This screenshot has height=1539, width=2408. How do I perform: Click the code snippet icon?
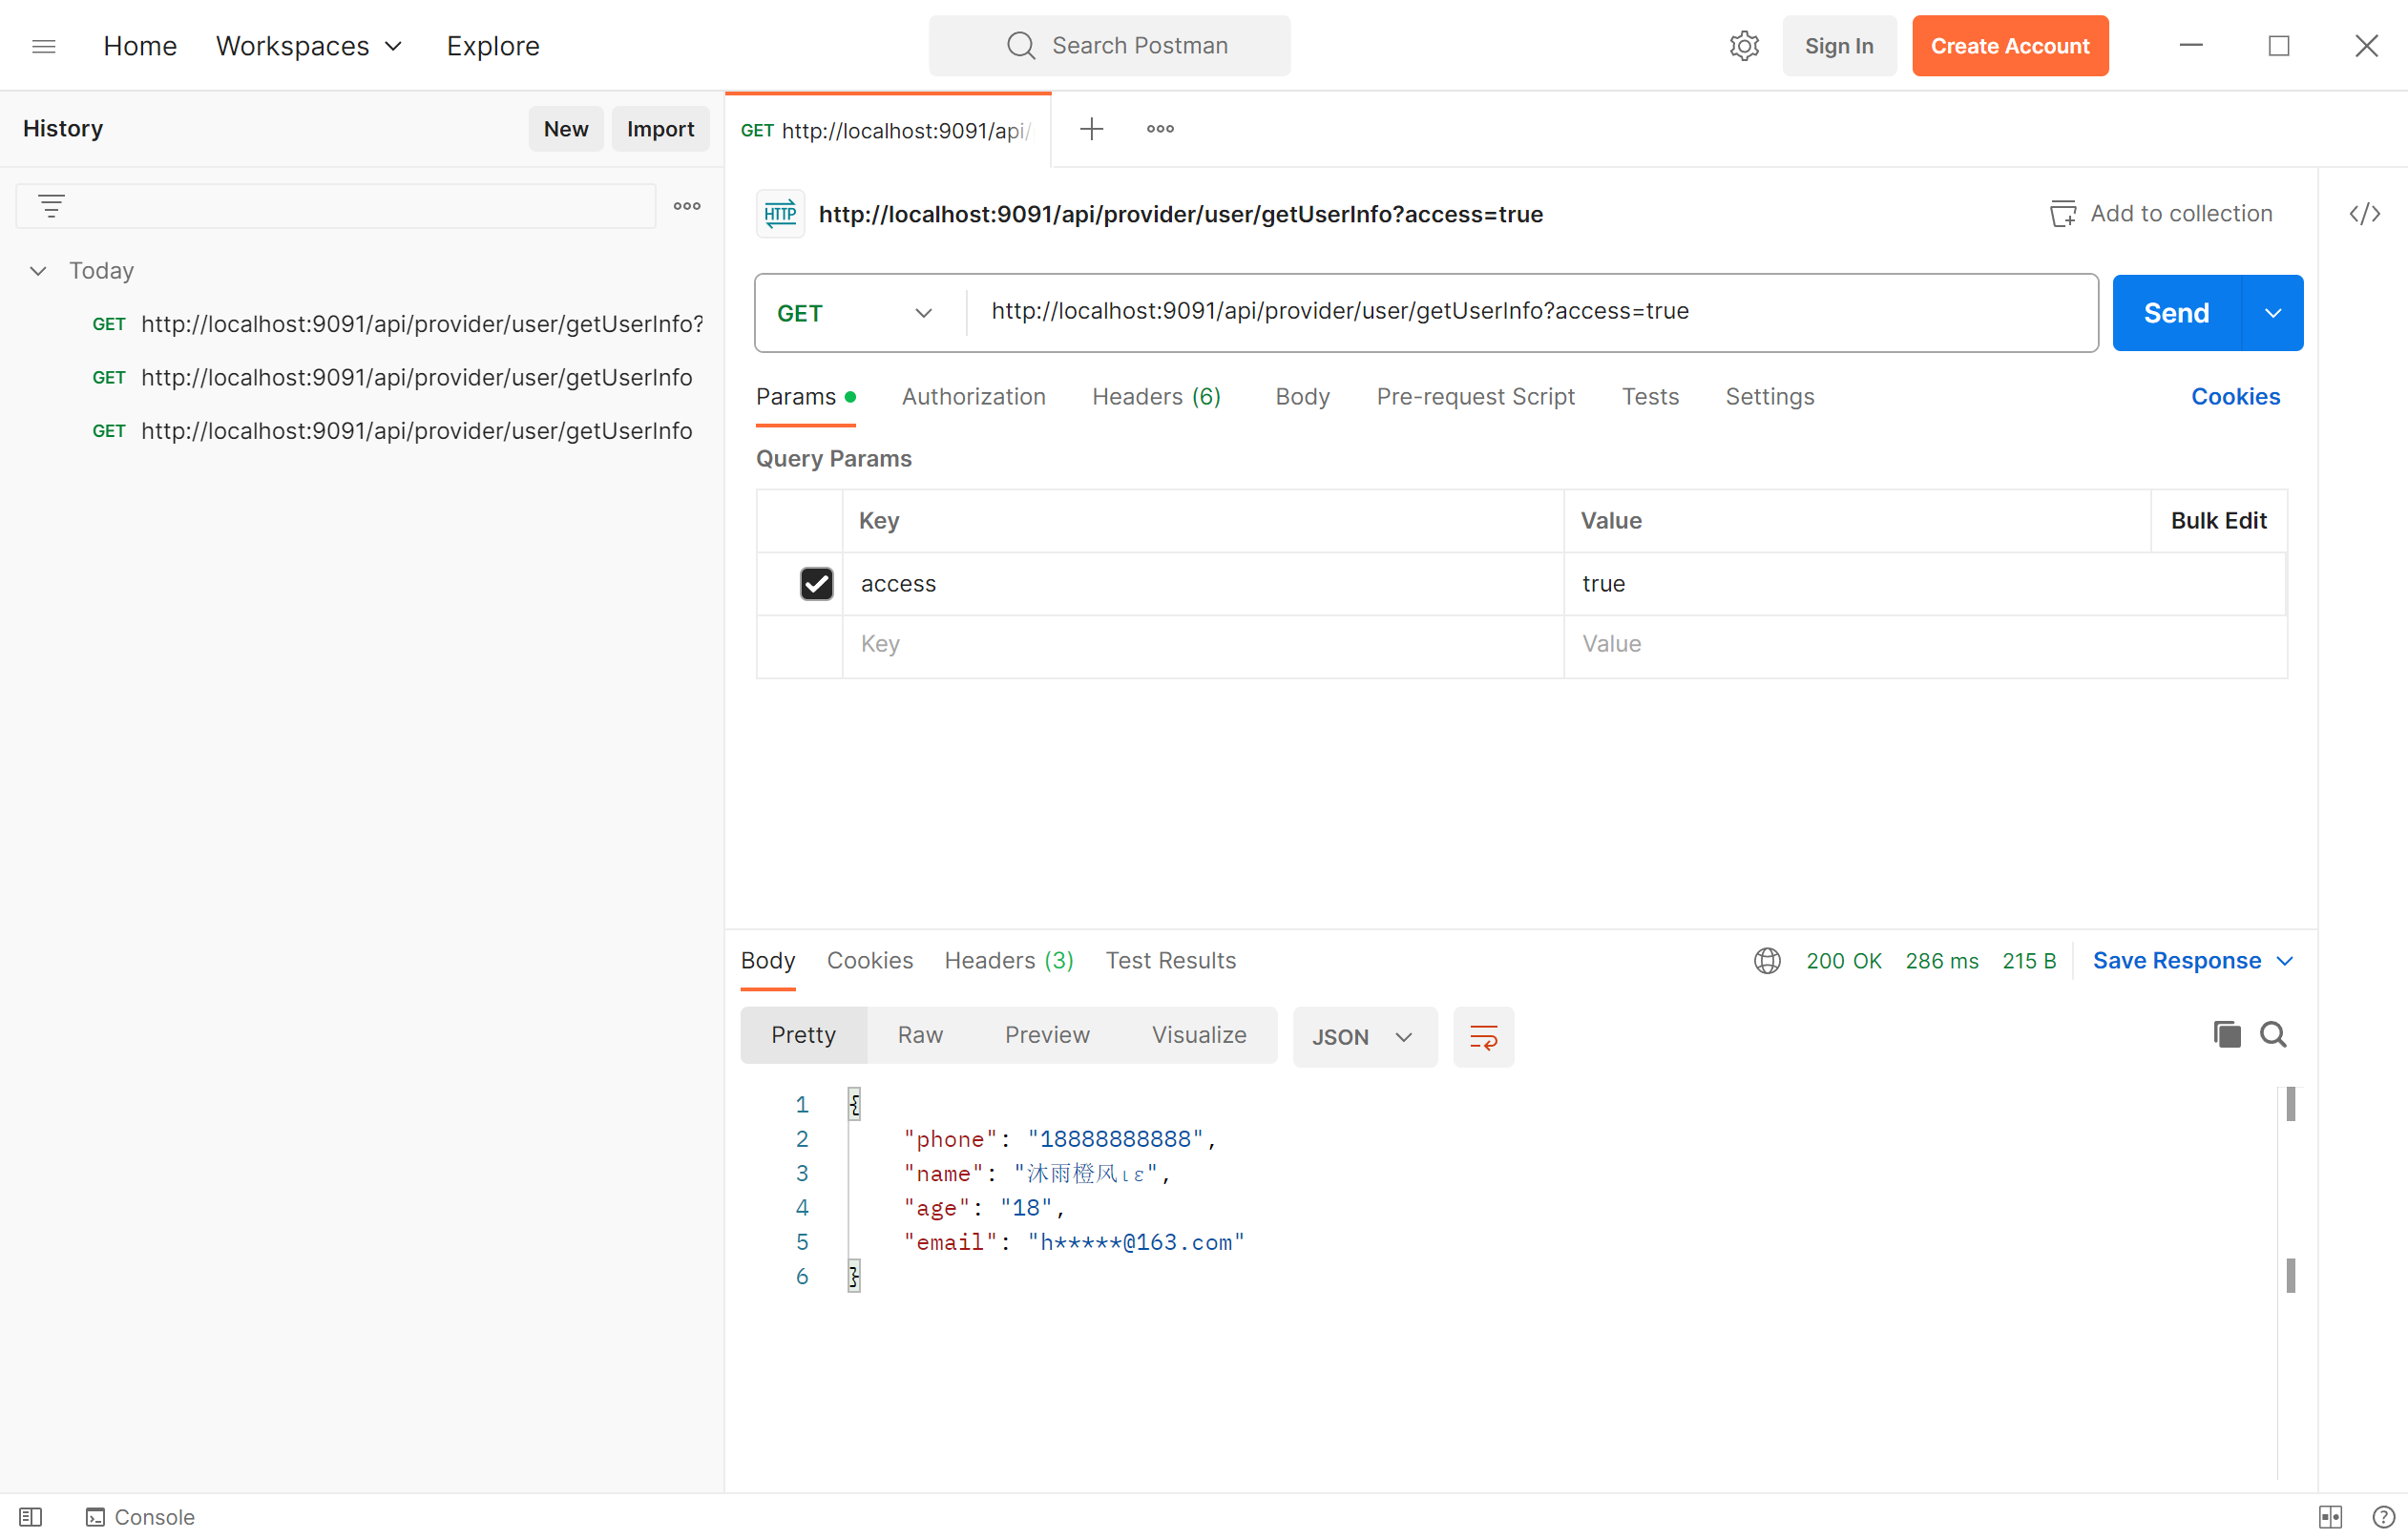coord(2364,214)
